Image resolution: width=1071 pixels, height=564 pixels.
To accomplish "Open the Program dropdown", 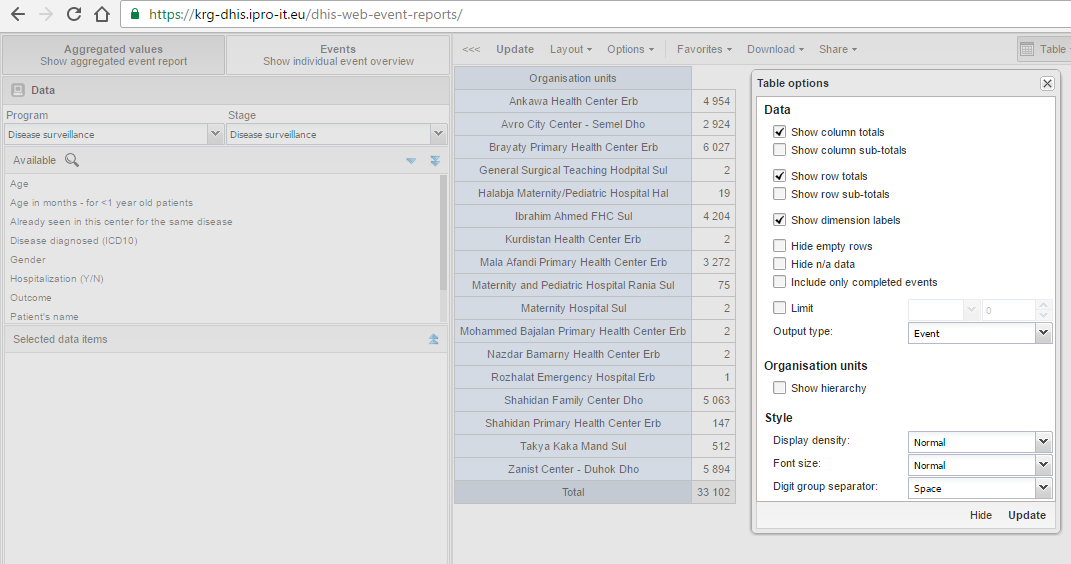I will click(215, 134).
